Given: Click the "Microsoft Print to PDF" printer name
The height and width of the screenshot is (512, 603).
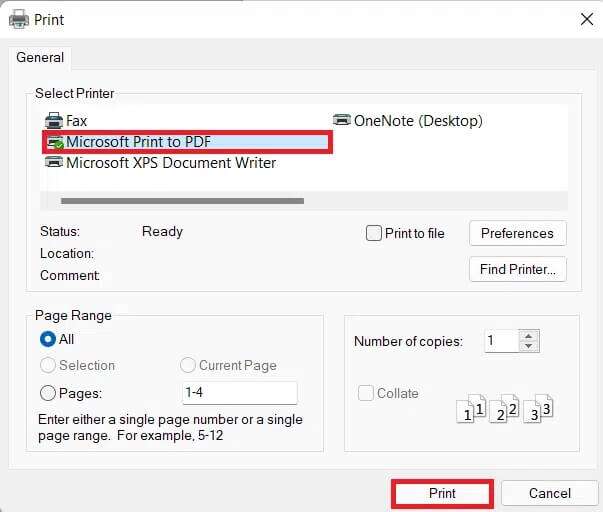Looking at the screenshot, I should click(138, 142).
